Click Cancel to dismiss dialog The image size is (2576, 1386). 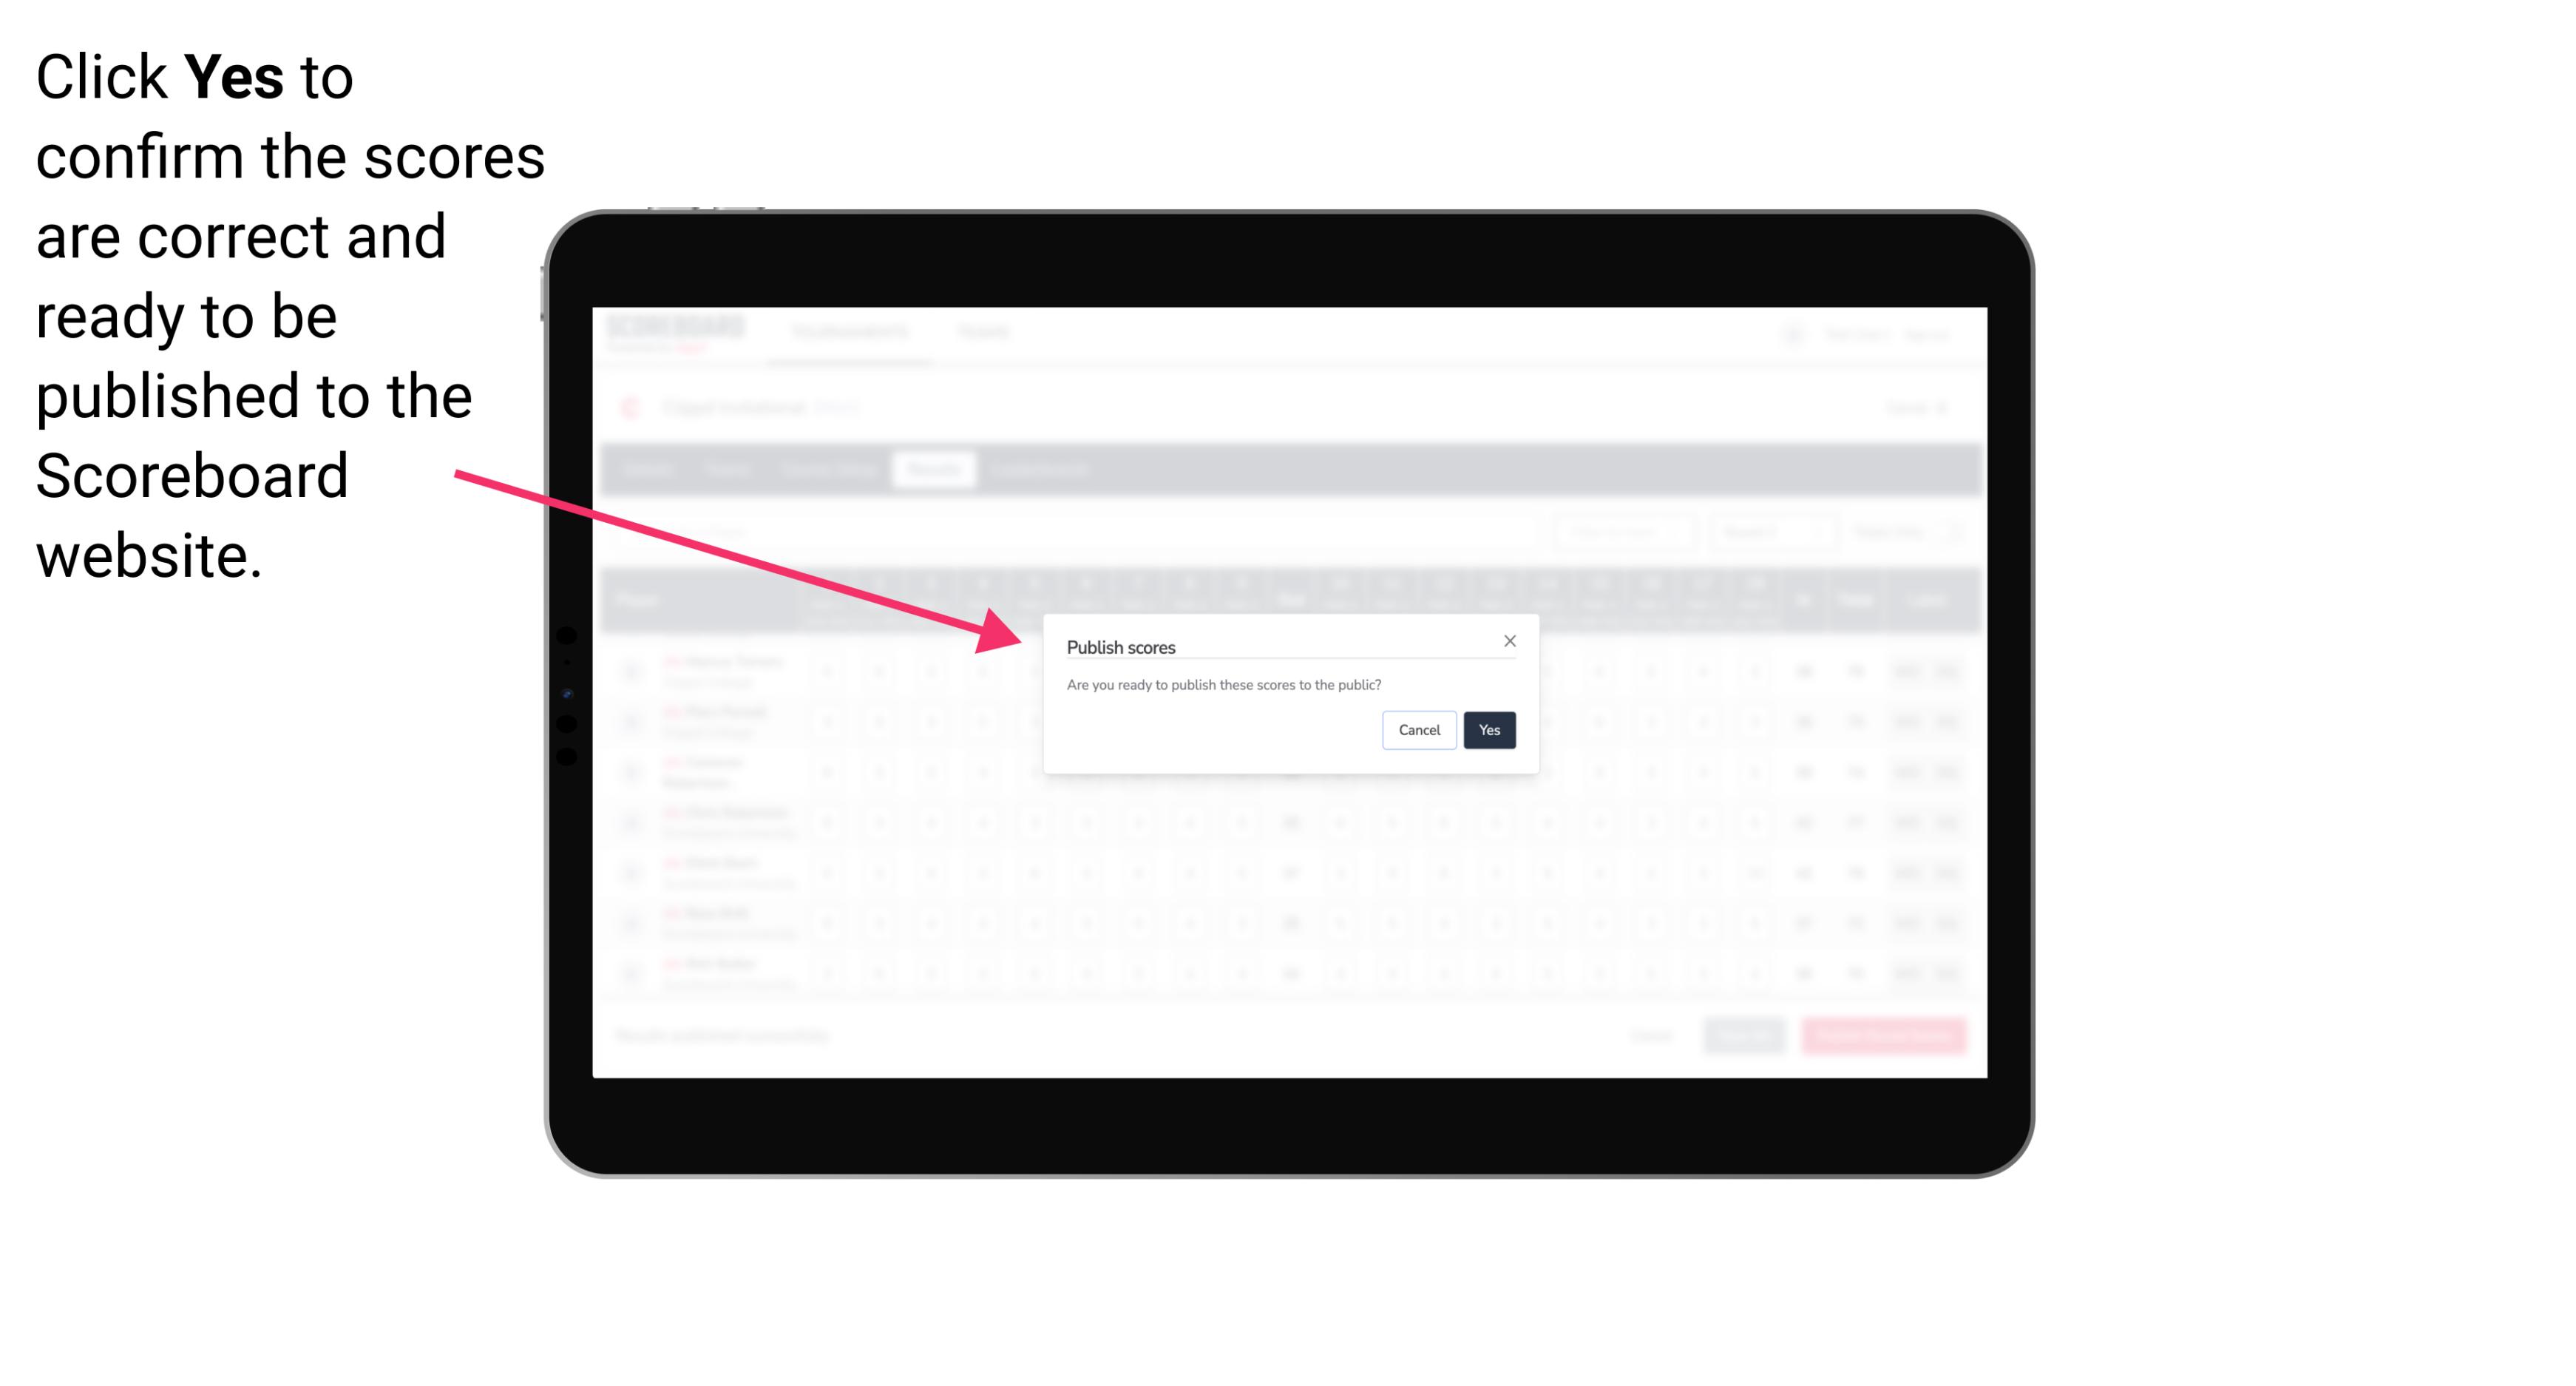[x=1420, y=729]
